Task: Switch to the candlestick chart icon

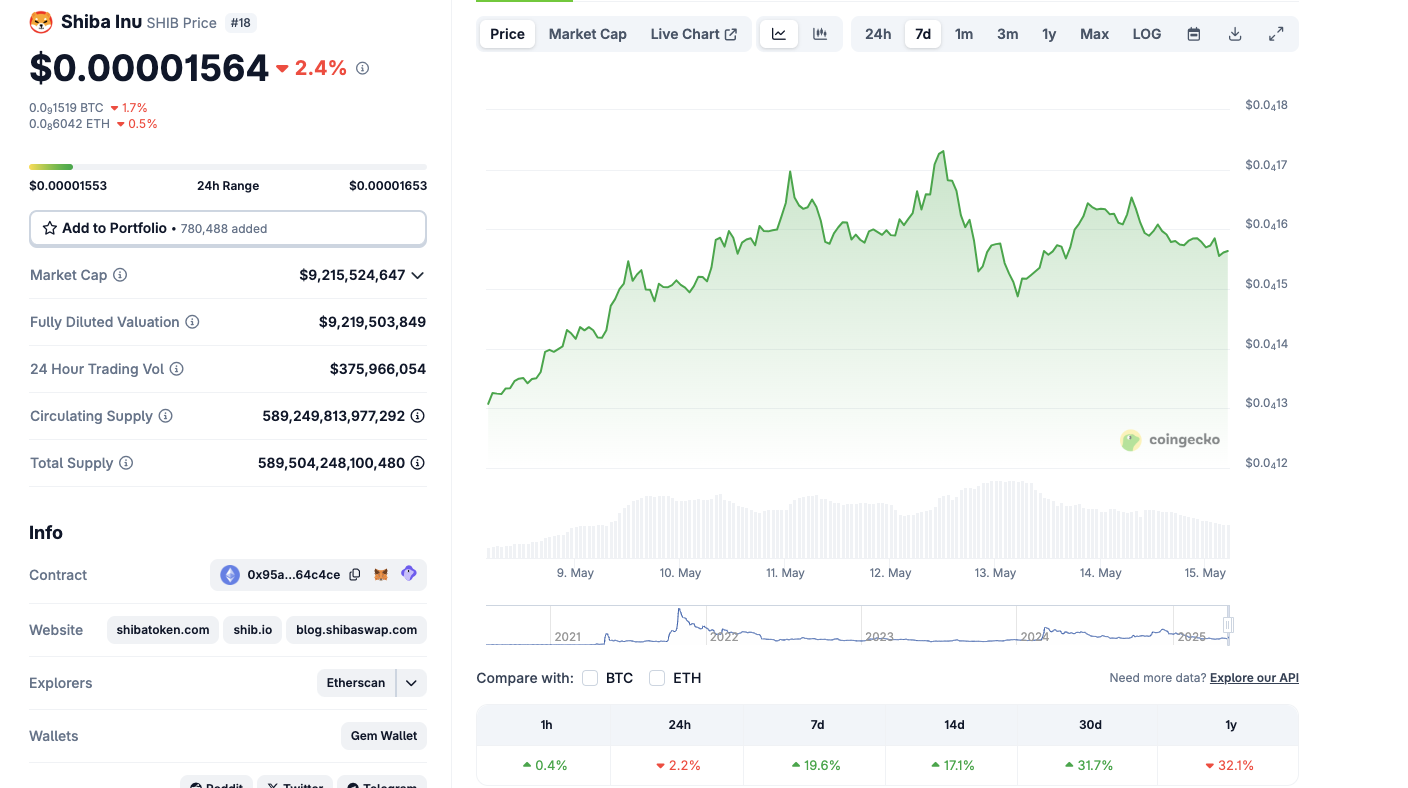Action: 820,34
